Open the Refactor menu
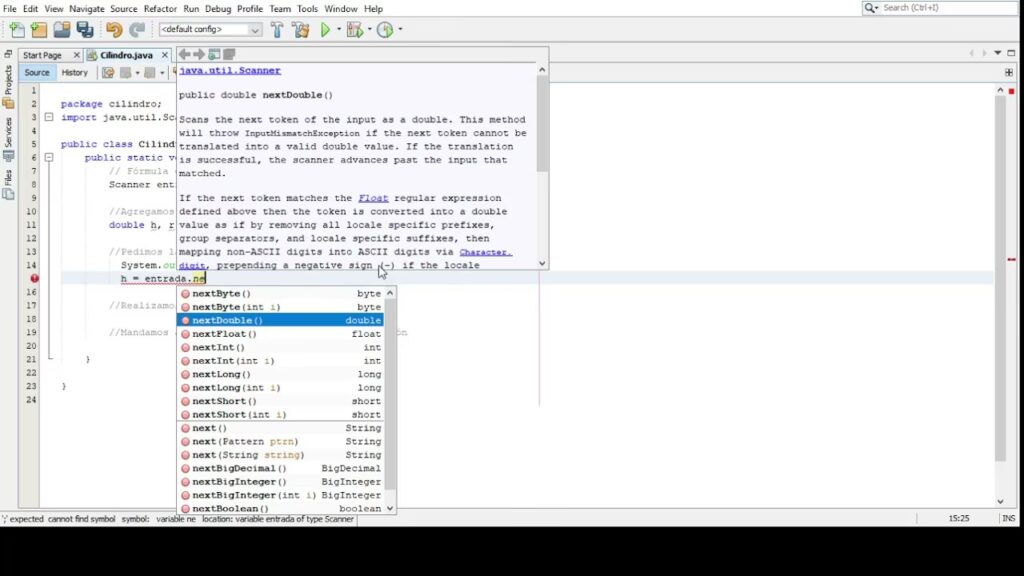 point(160,9)
